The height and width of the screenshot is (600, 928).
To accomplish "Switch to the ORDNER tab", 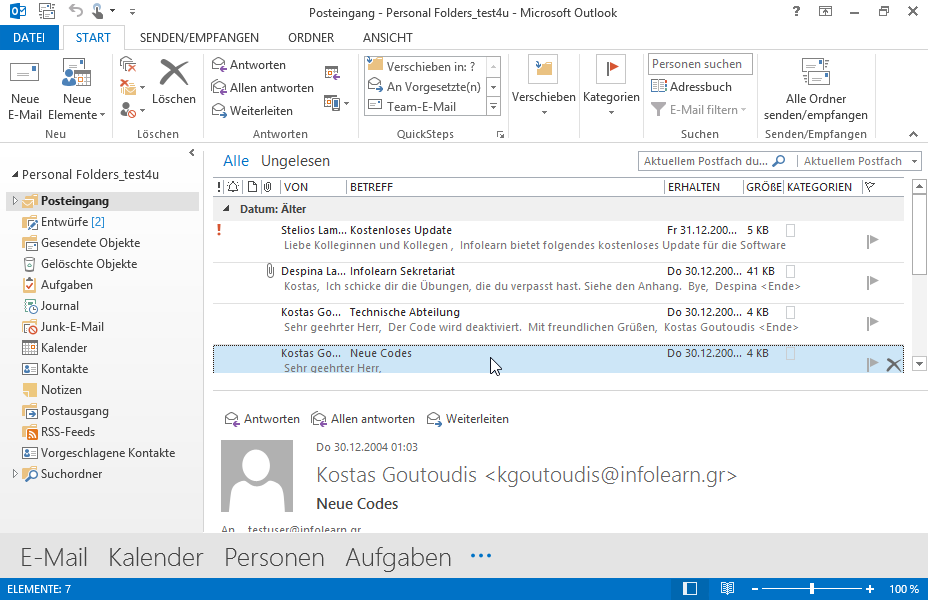I will [311, 37].
